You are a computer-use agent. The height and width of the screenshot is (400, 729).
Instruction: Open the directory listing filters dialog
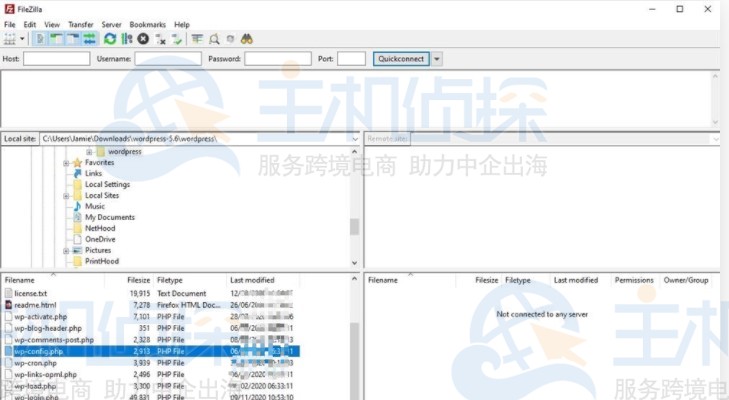tap(197, 39)
